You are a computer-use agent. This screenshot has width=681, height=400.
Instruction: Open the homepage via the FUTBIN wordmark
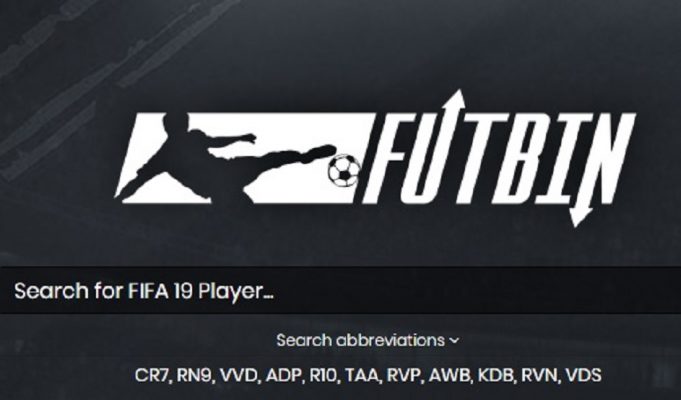click(x=499, y=159)
